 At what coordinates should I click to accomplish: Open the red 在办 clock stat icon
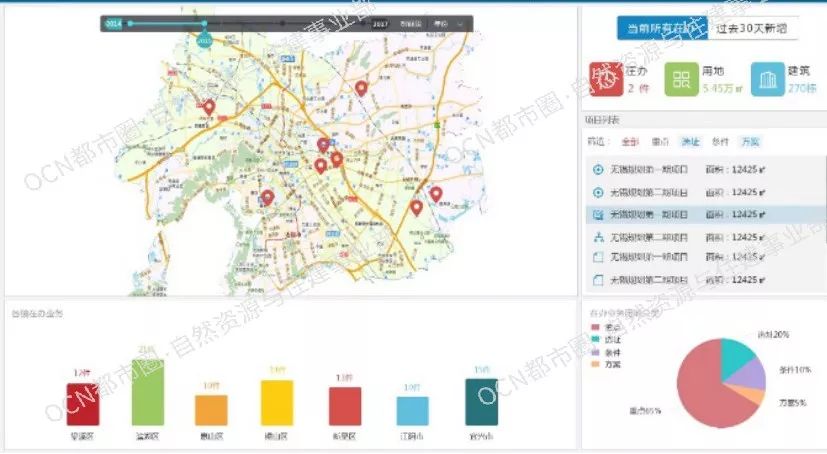pos(606,79)
